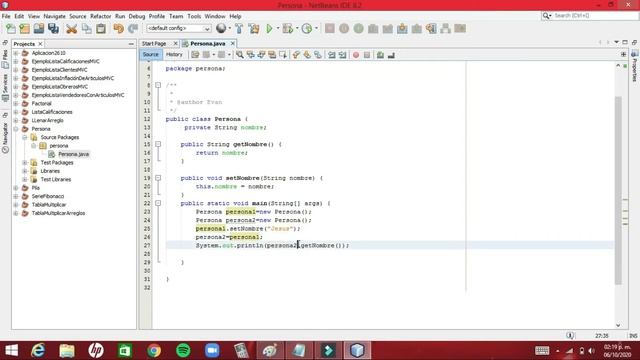Click the Profile Project clock icon
Screen dimensions: 640x360
click(x=307, y=29)
